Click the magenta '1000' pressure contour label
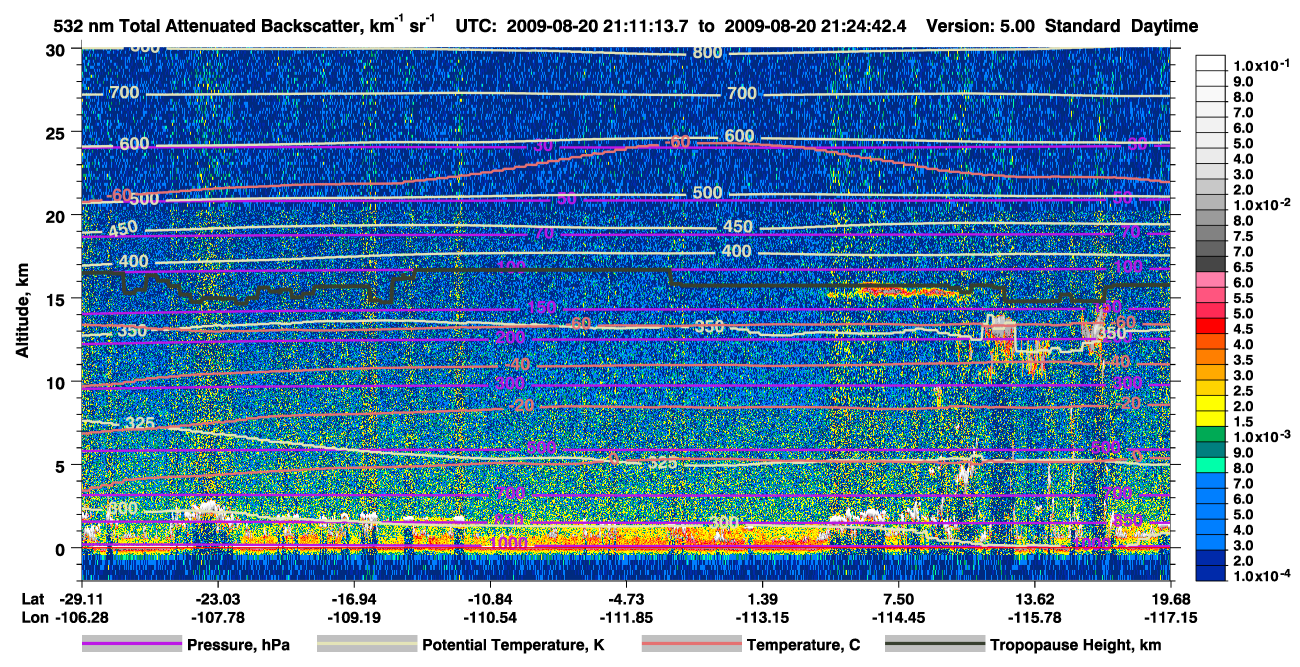The image size is (1300, 667). pos(509,543)
